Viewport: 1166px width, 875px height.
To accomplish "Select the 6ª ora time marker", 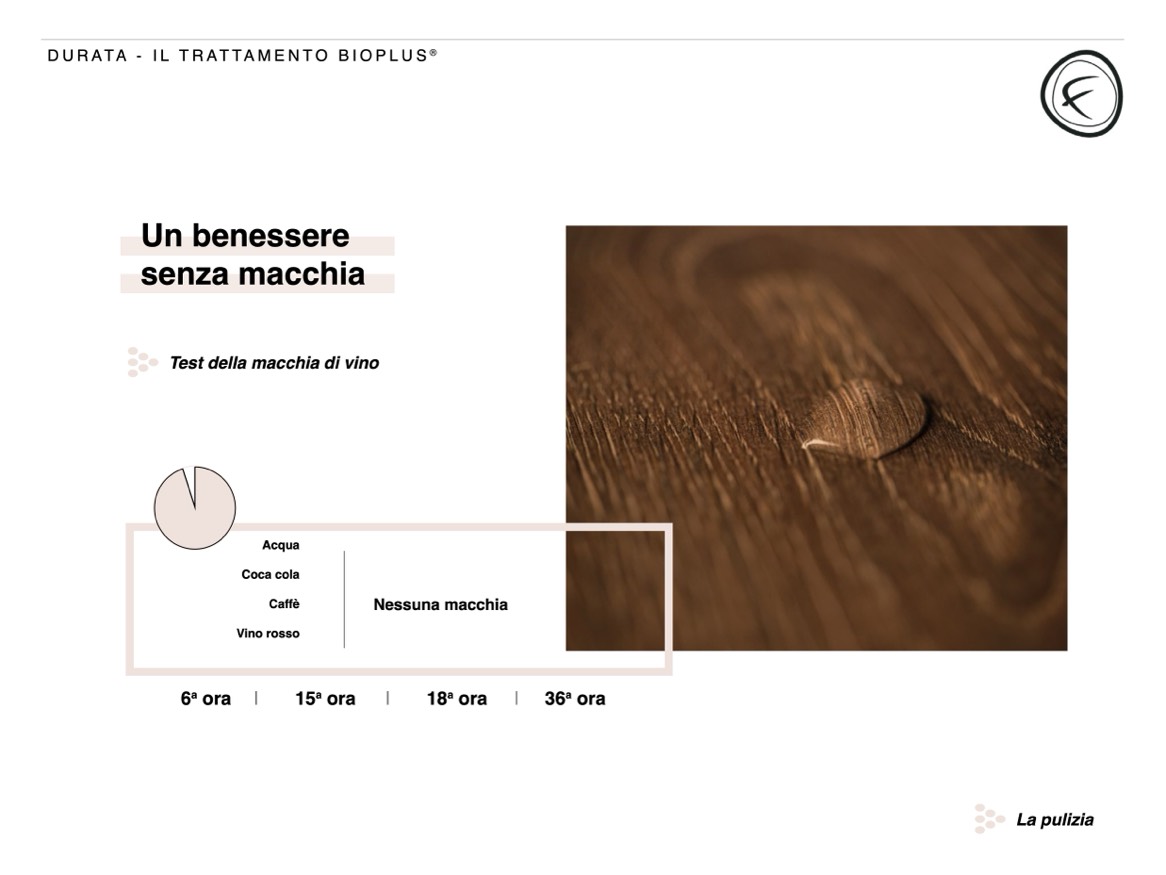I will (205, 699).
